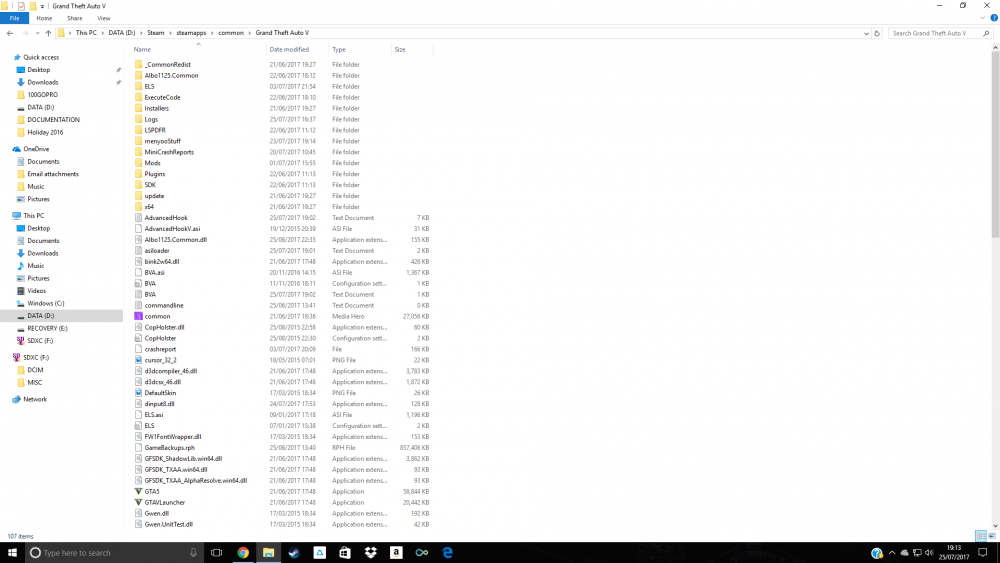This screenshot has height=563, width=1000.
Task: Open File Explorer from the taskbar
Action: 268,552
